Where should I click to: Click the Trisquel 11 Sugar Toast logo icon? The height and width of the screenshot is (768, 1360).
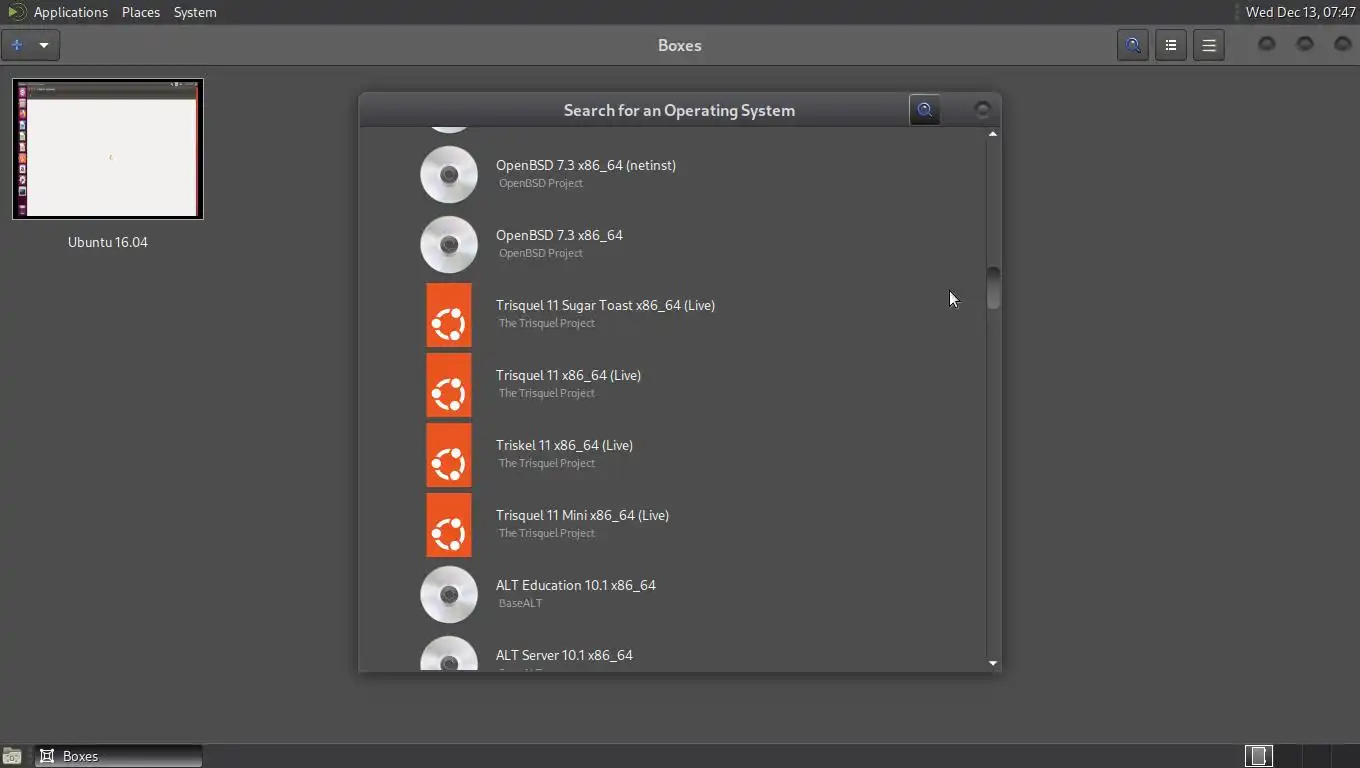click(x=449, y=315)
